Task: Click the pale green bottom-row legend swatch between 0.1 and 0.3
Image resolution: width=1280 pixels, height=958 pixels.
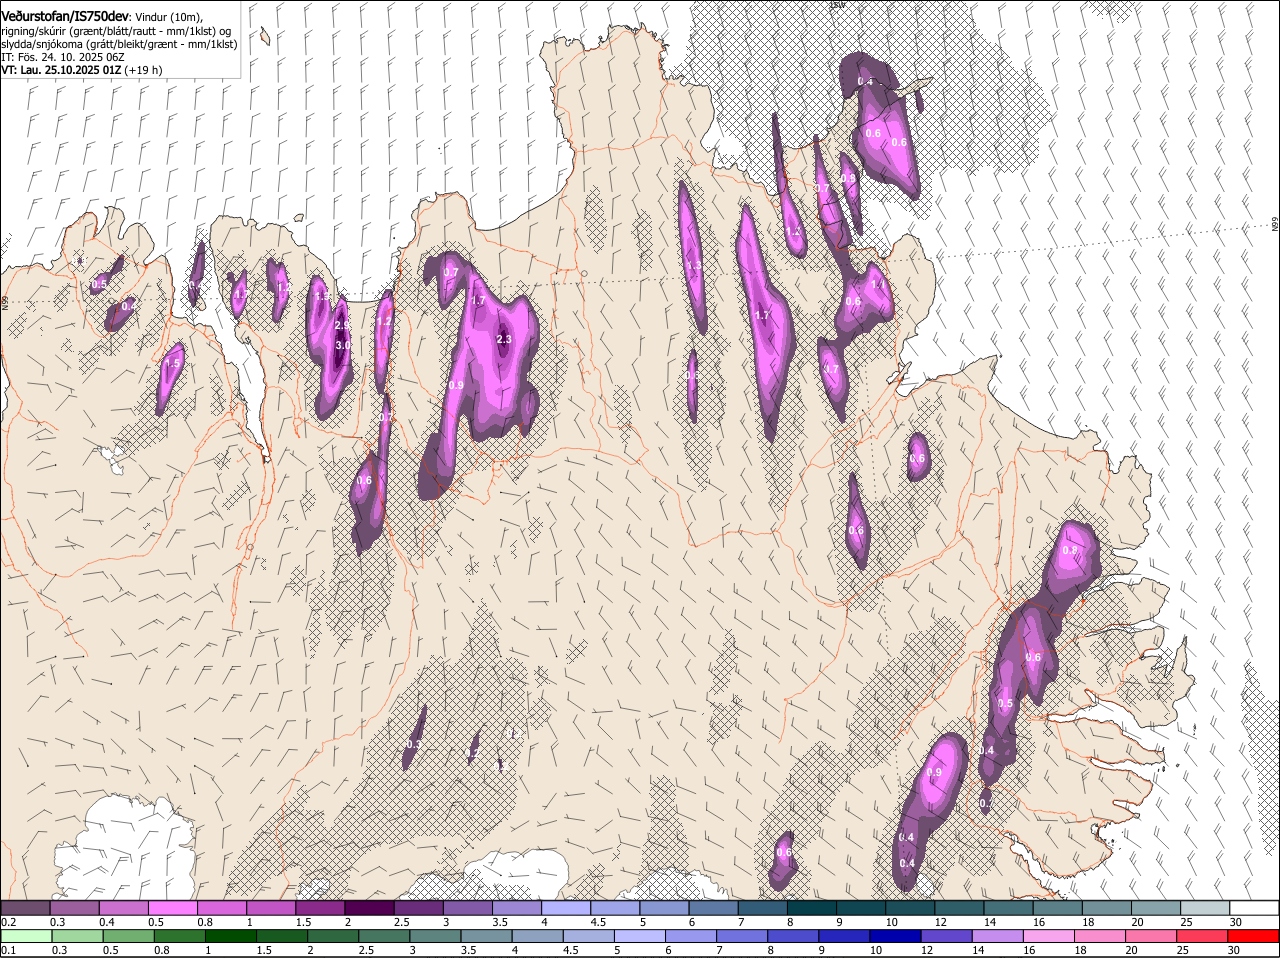Action: tap(27, 937)
